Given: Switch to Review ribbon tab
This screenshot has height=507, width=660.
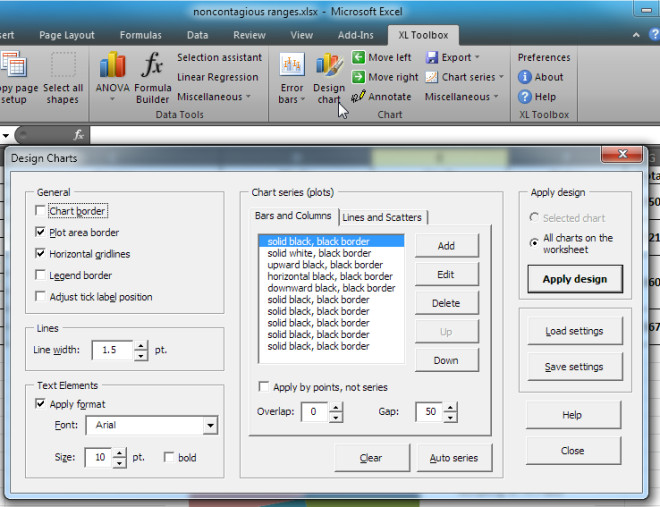Looking at the screenshot, I should coord(249,35).
